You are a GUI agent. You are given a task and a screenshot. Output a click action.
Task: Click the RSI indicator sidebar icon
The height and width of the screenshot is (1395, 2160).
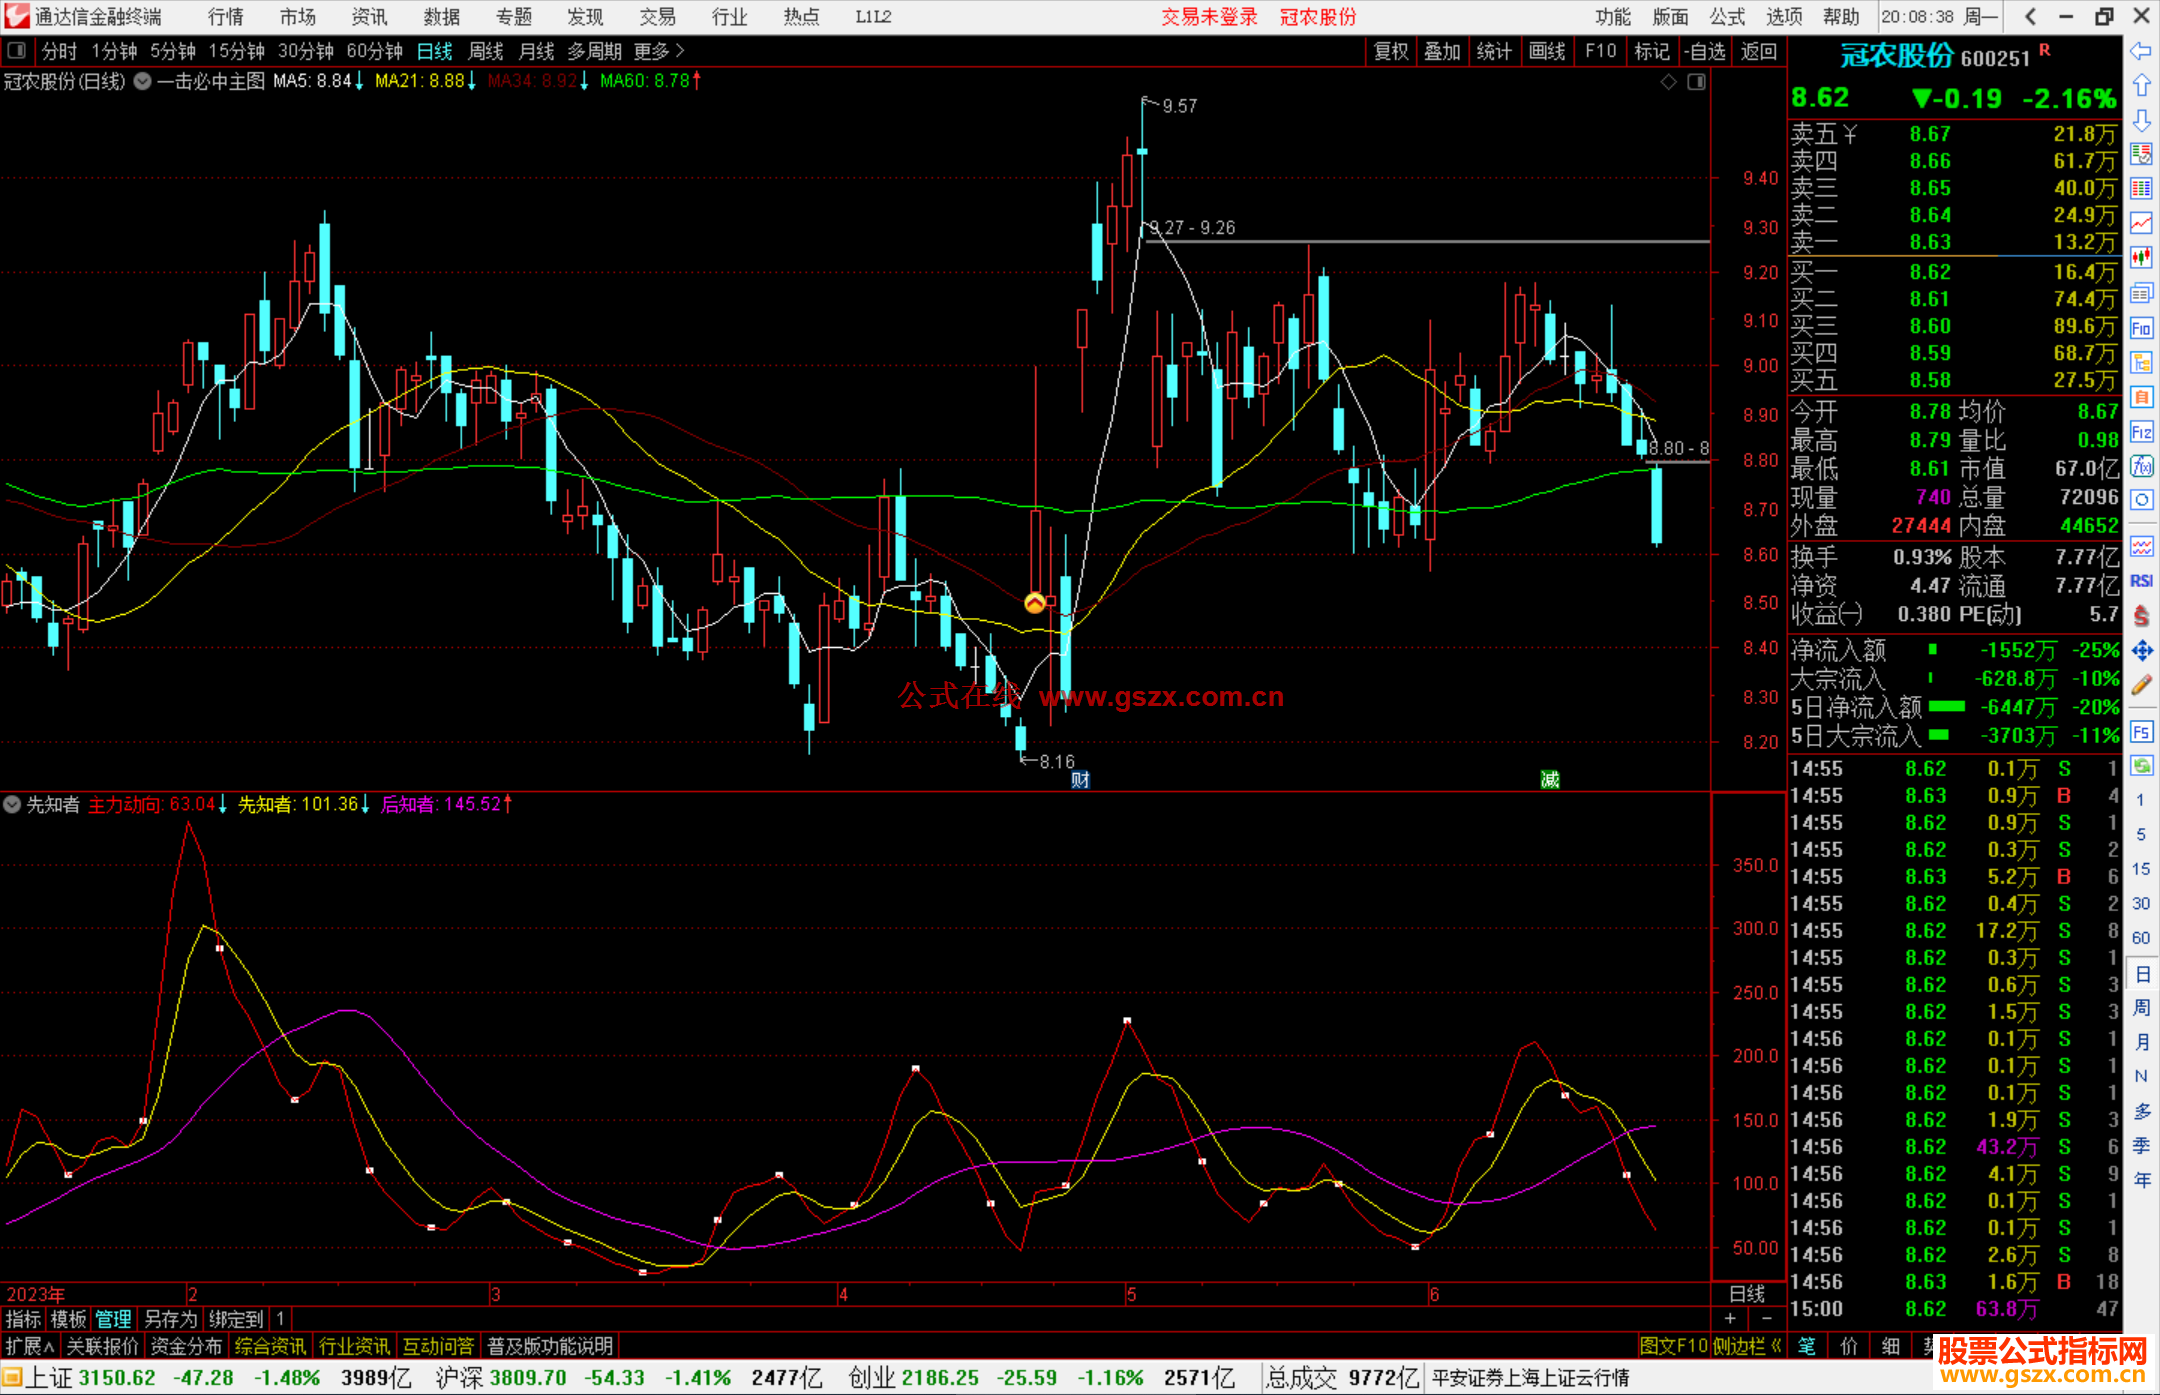point(2141,581)
